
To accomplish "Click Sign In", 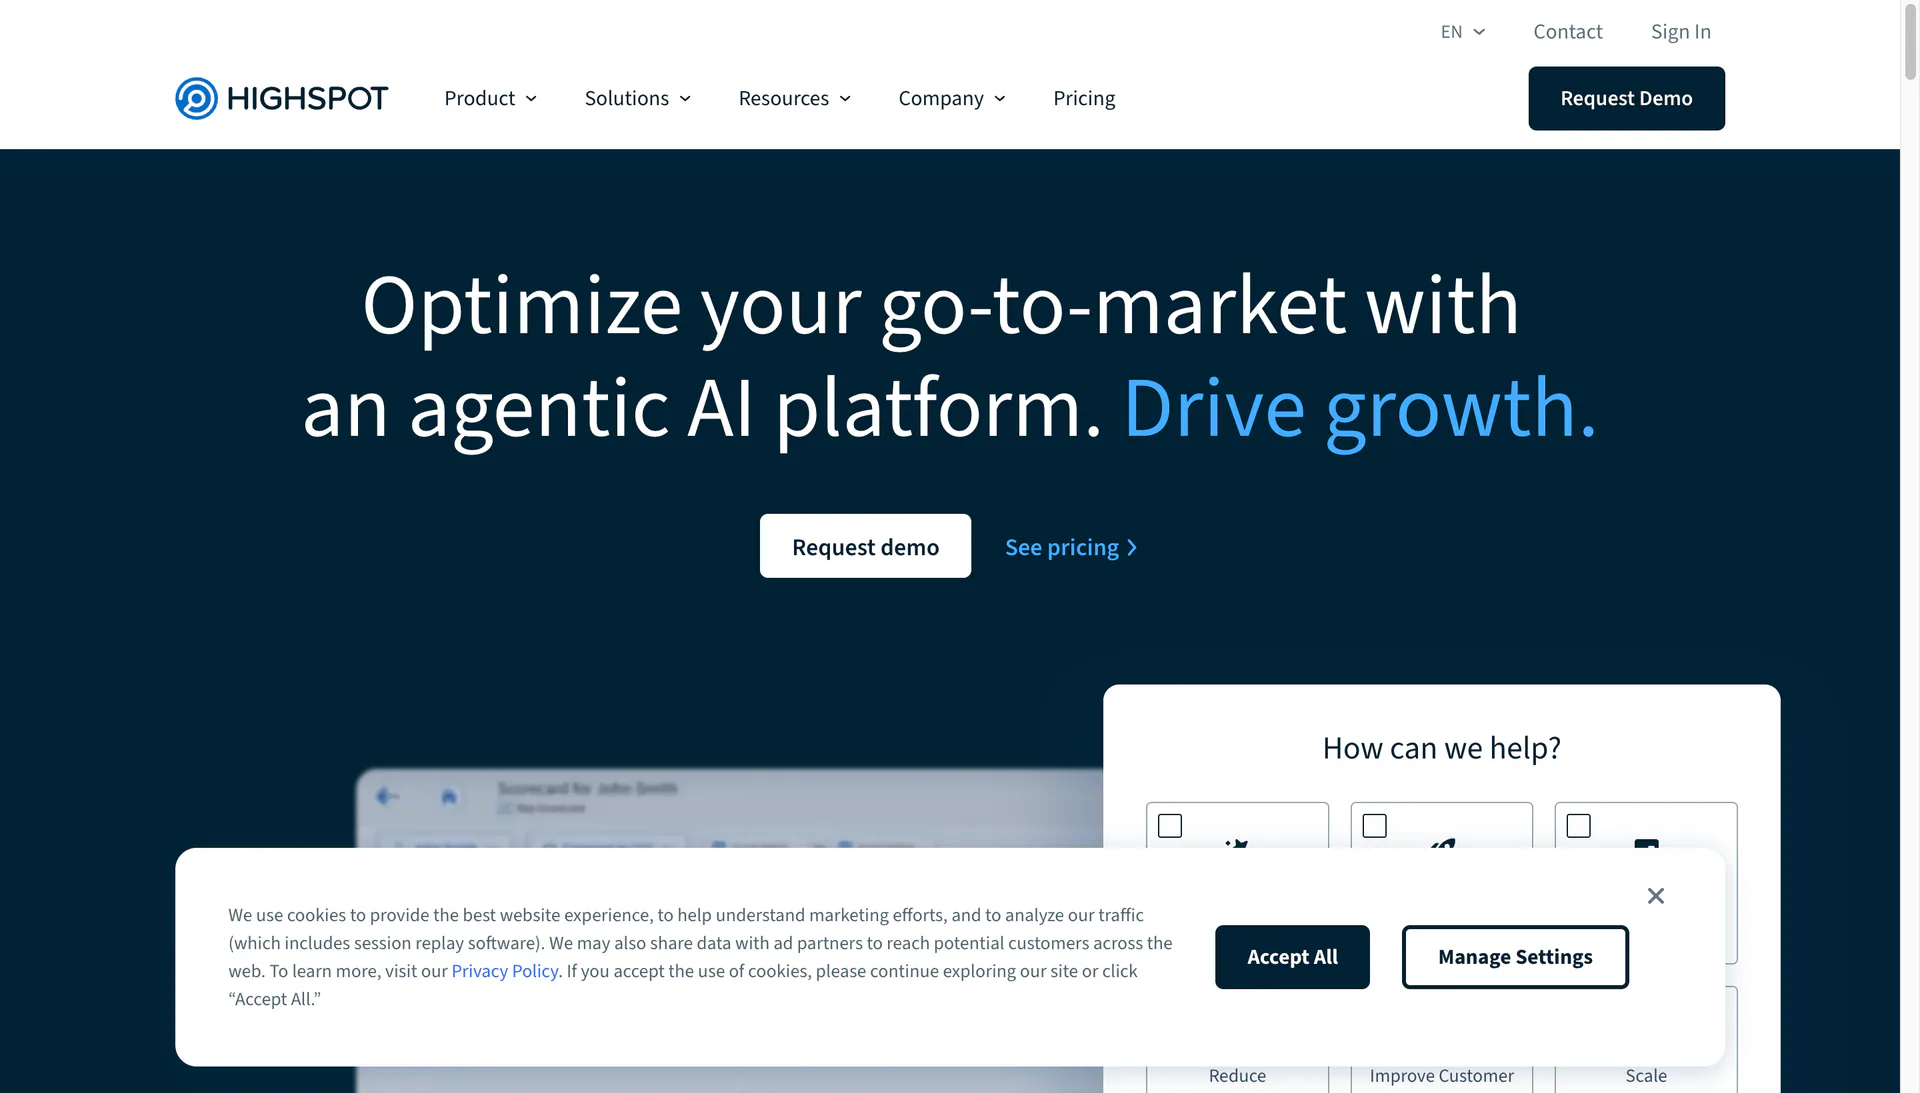I will pyautogui.click(x=1680, y=32).
